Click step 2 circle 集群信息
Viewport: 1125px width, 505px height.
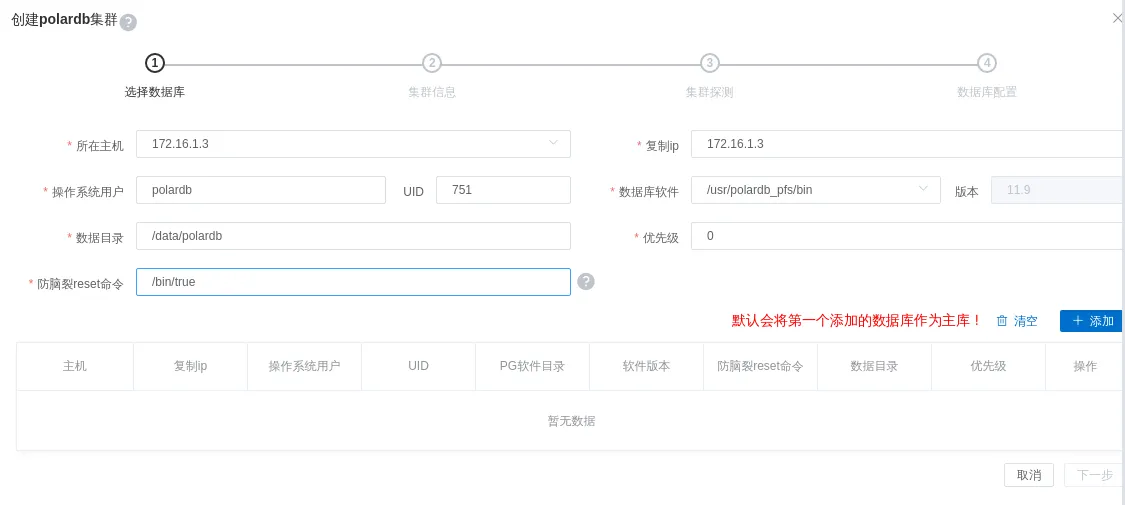(431, 63)
